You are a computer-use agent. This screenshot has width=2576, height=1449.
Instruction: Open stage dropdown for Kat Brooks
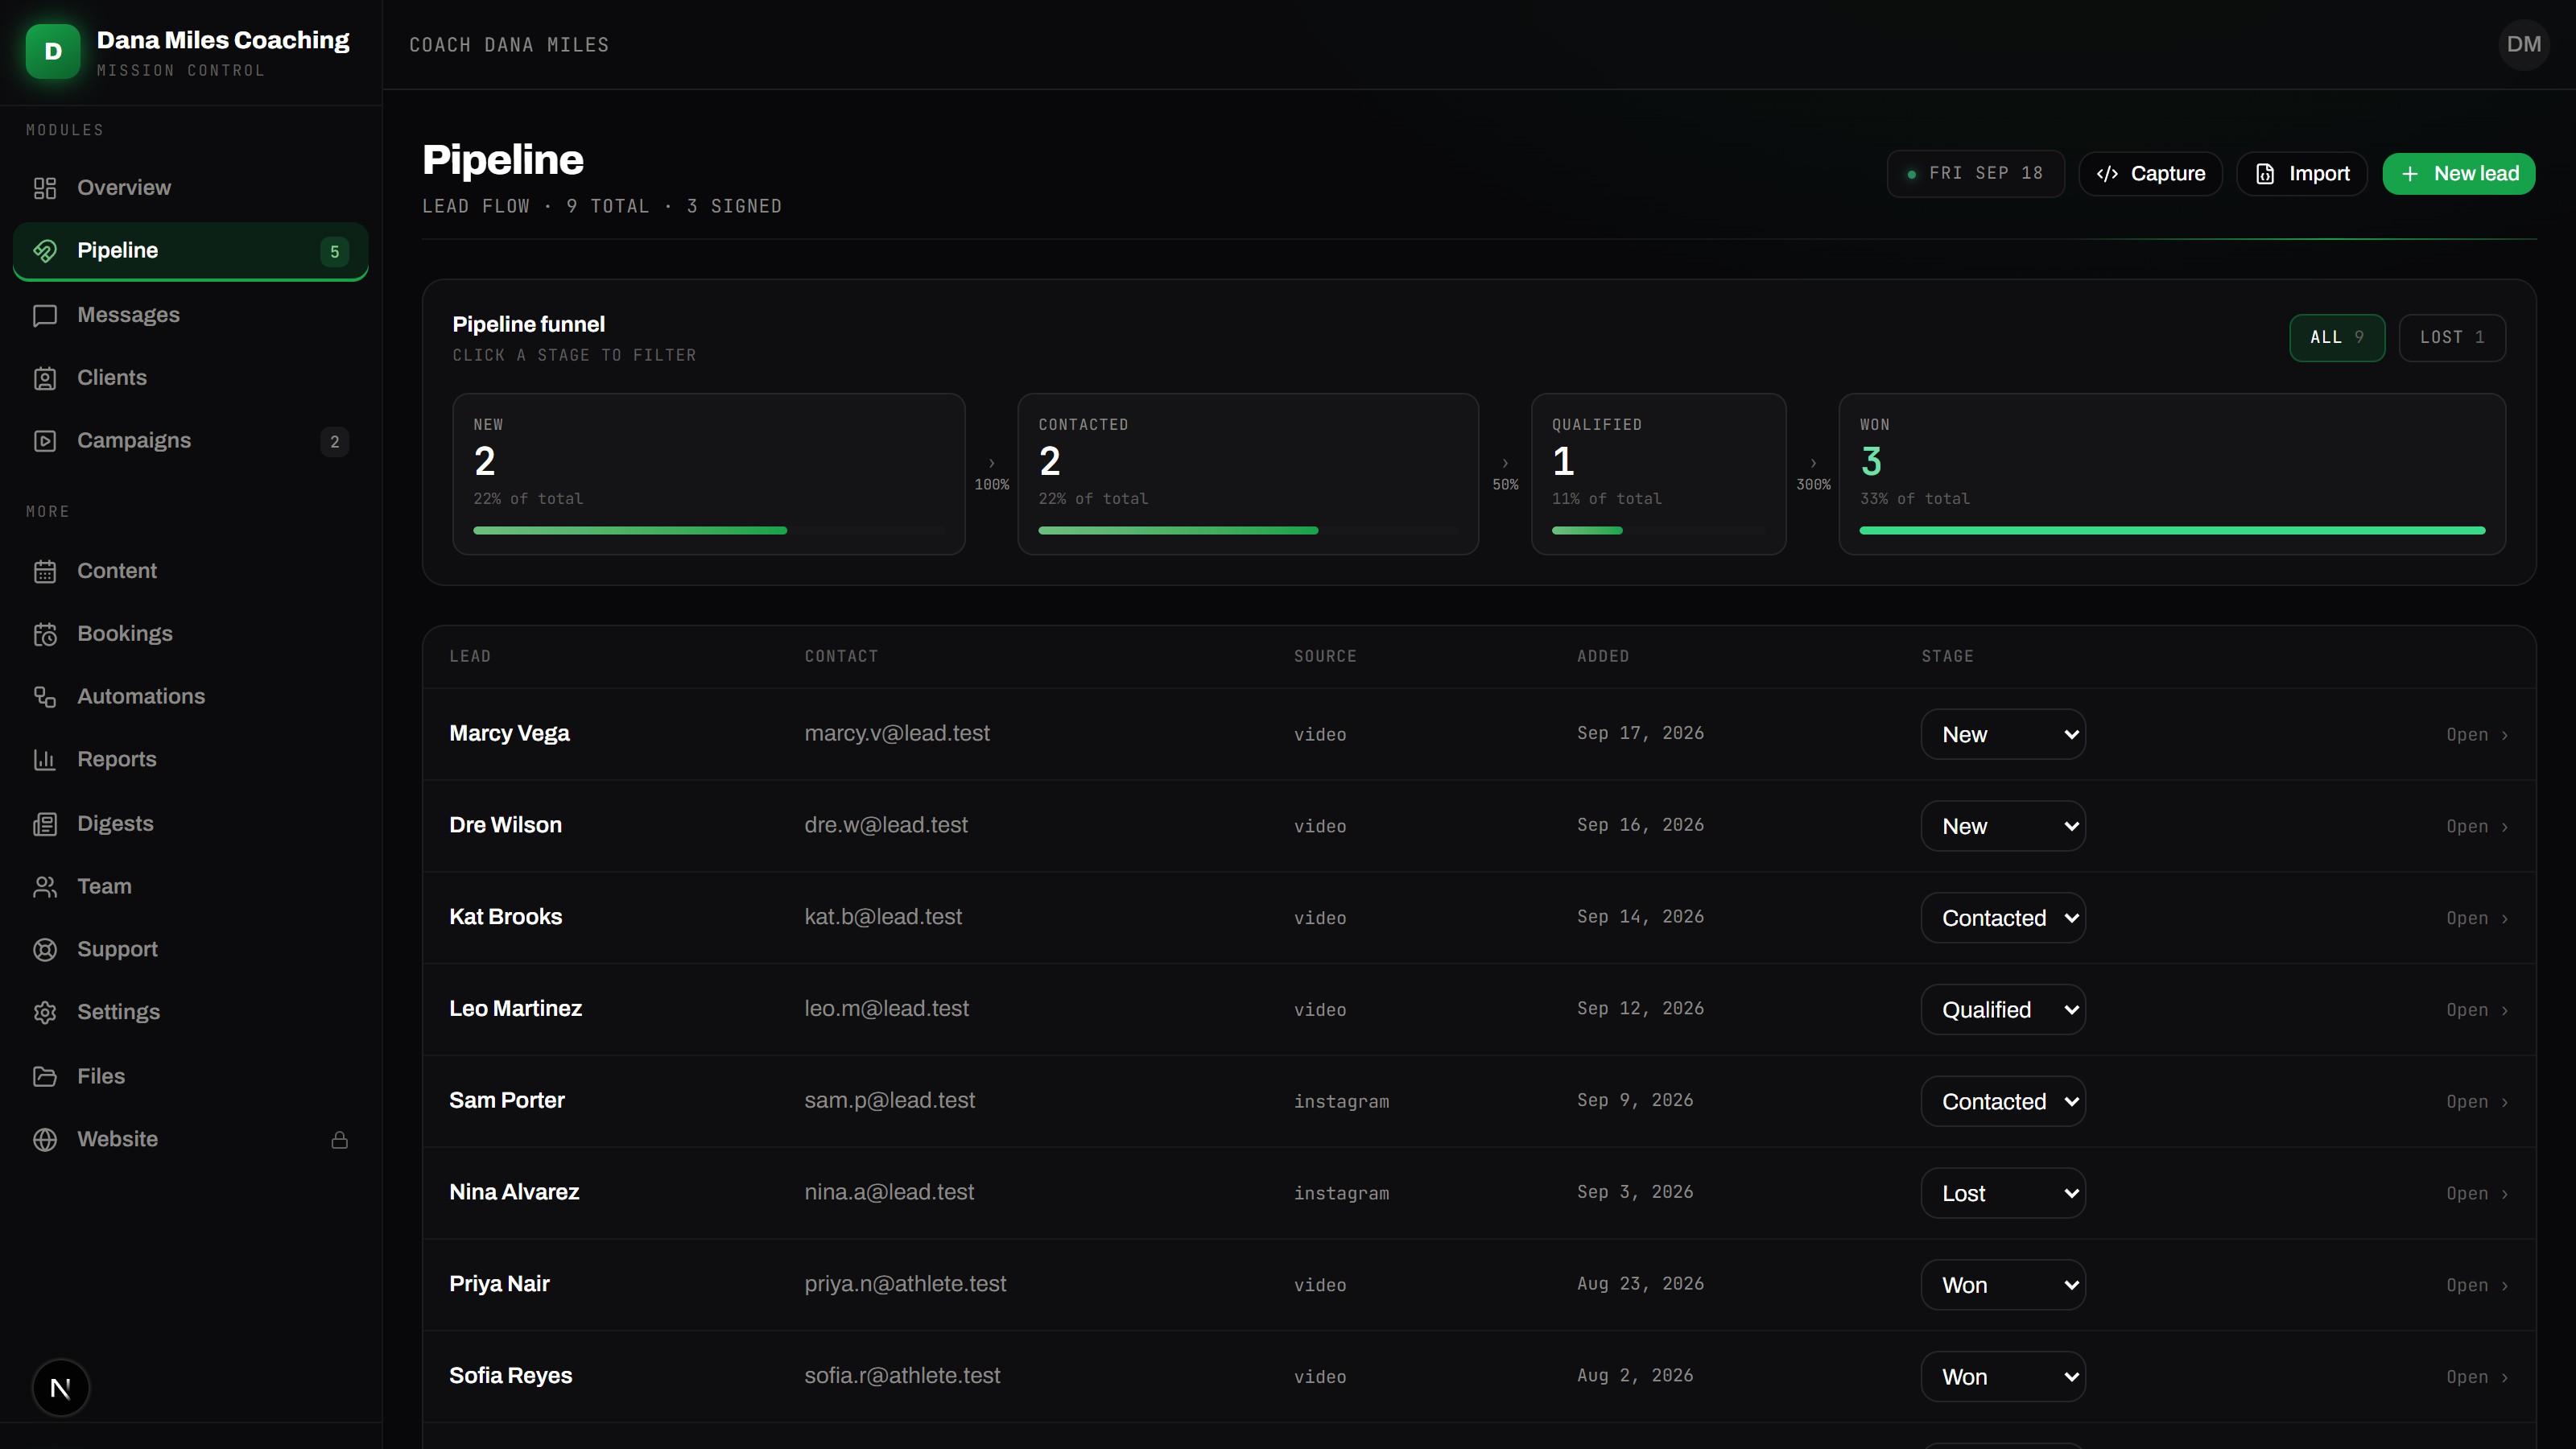[2003, 918]
